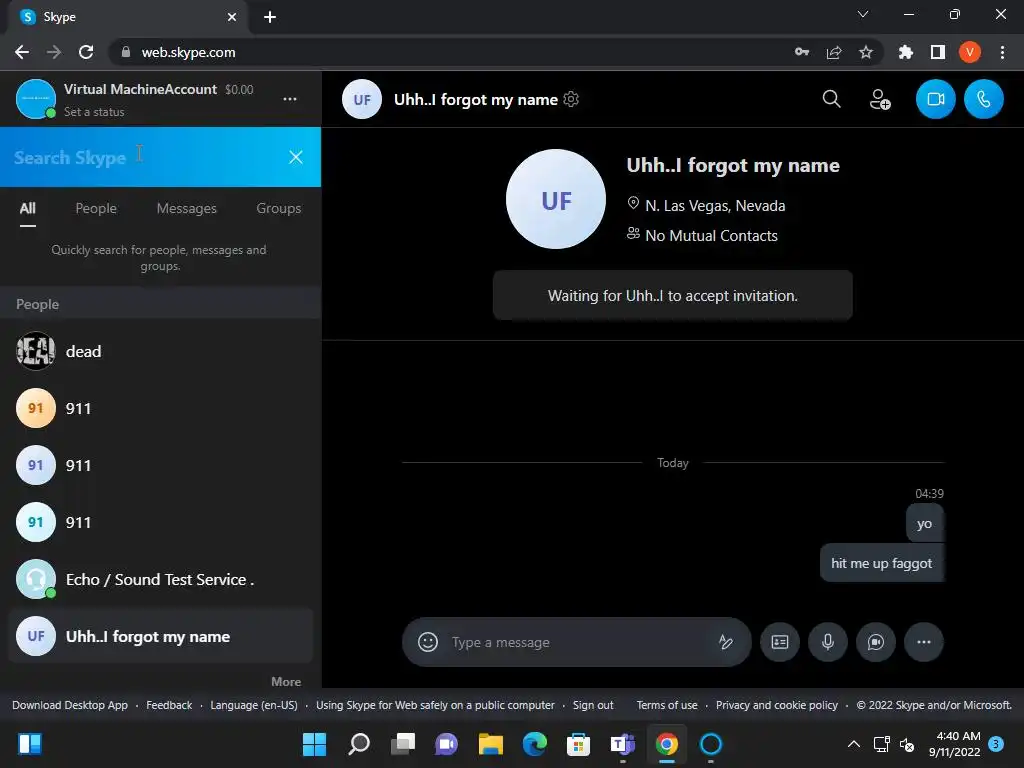Start an audio call using the phone button
The width and height of the screenshot is (1024, 768).
984,99
